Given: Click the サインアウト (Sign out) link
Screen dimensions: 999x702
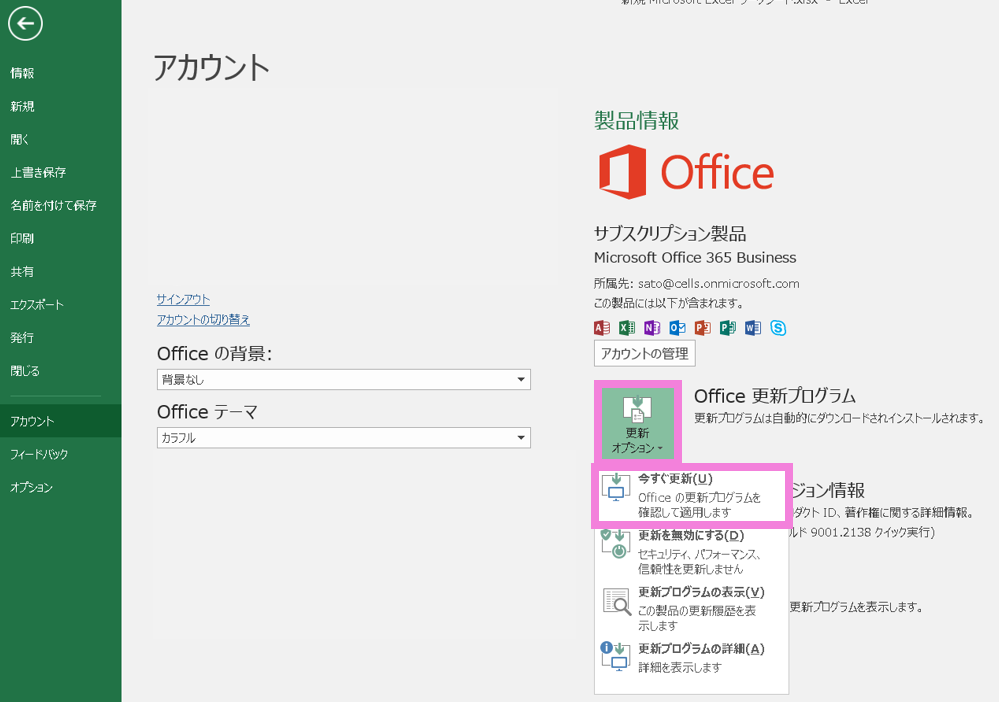Looking at the screenshot, I should click(183, 299).
